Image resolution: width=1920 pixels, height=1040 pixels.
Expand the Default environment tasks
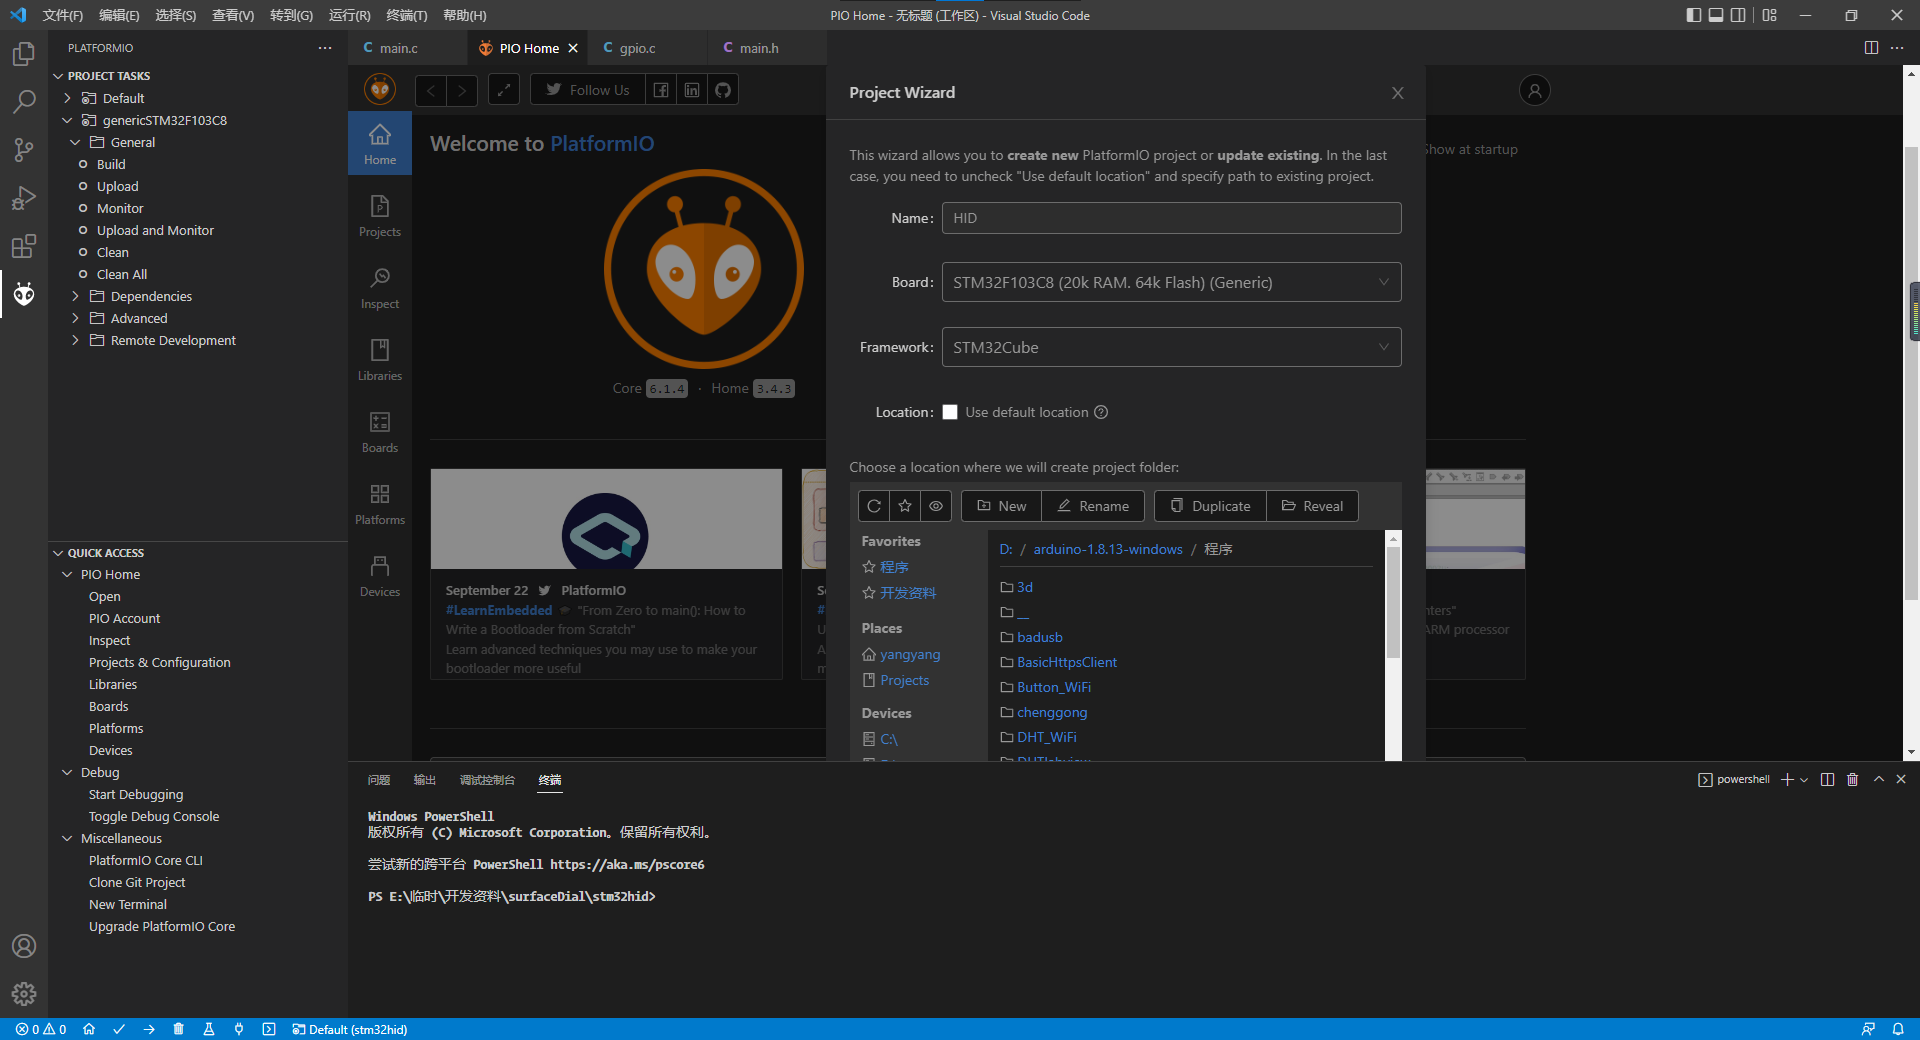[67, 98]
